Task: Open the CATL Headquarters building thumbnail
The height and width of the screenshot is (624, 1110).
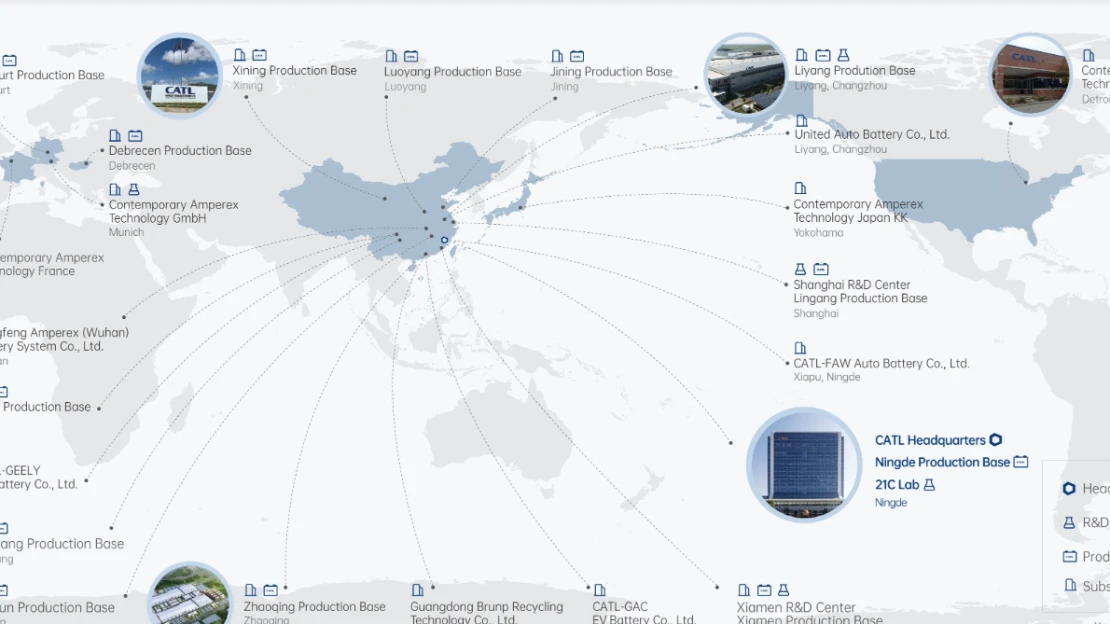Action: click(804, 465)
